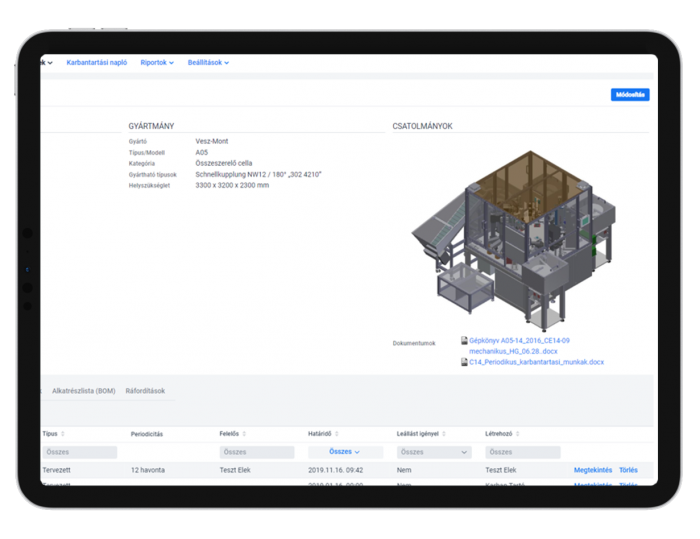Expand the Beállítások menu
This screenshot has height=539, width=700.
click(x=208, y=63)
